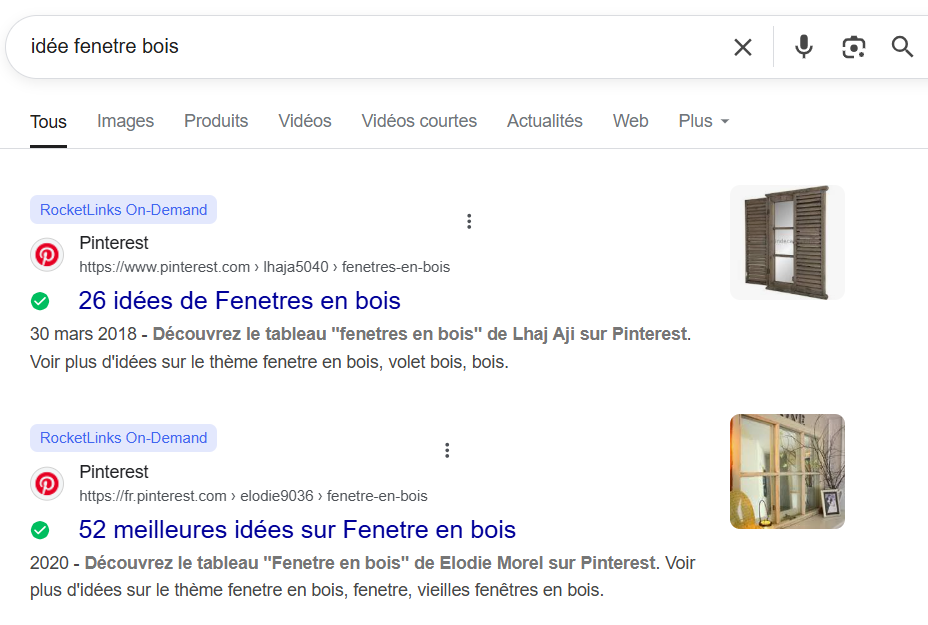Click the Pinterest site name of the lhaja5040 result
Image resolution: width=928 pixels, height=625 pixels.
tap(114, 243)
